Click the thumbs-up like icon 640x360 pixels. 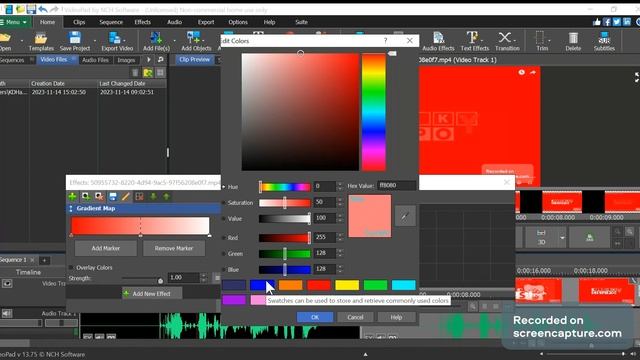597,22
